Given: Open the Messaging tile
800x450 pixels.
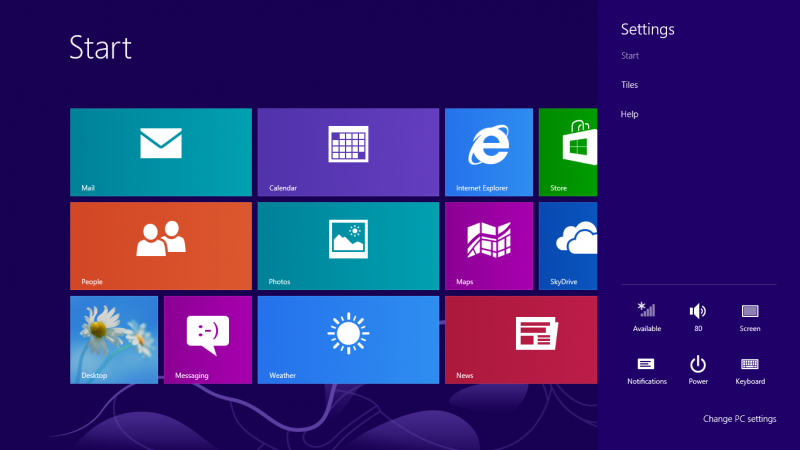Looking at the screenshot, I should pyautogui.click(x=207, y=339).
